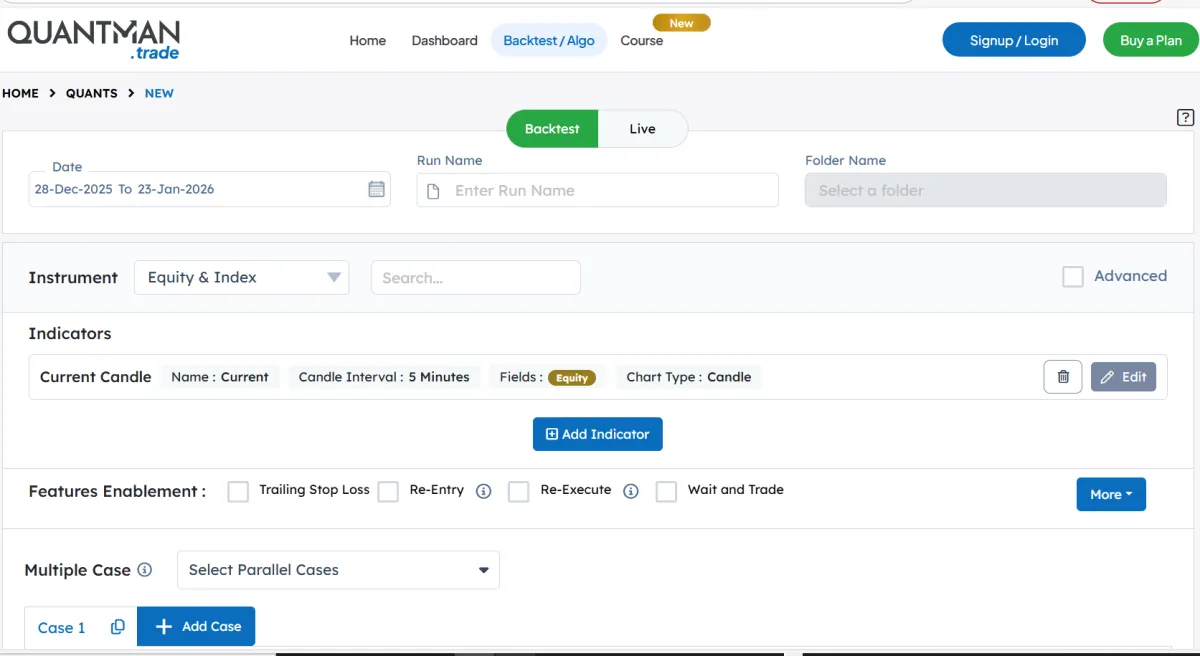Click Buy a Plan button
Viewport: 1200px width, 656px height.
coord(1151,40)
